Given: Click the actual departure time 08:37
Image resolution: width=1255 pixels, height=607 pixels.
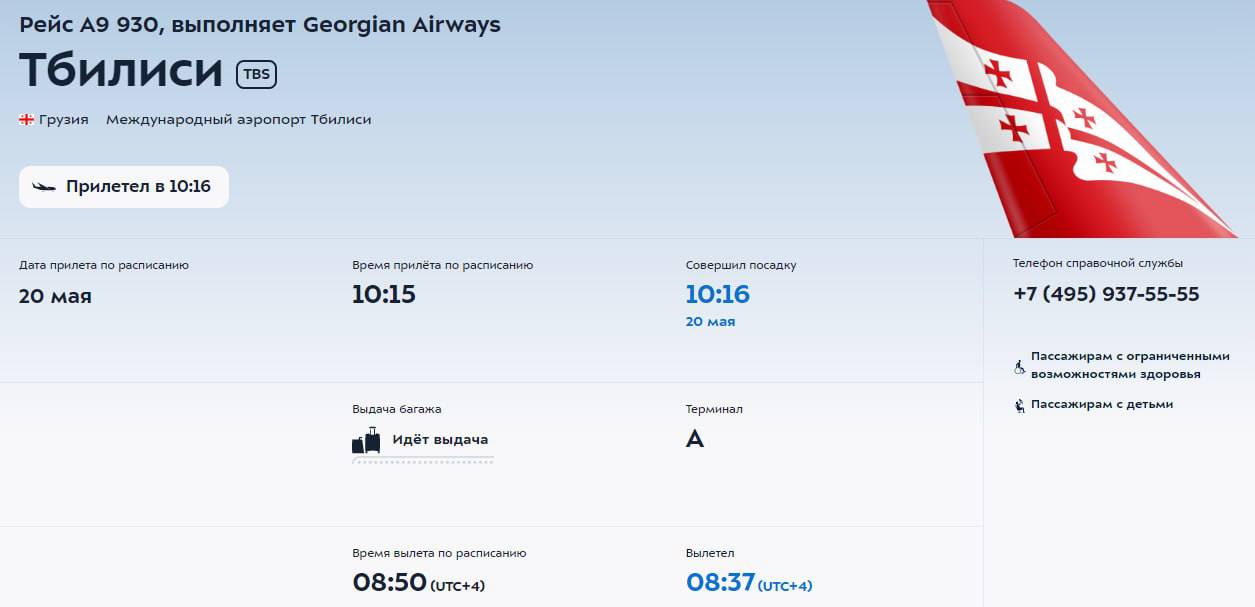Looking at the screenshot, I should point(720,582).
